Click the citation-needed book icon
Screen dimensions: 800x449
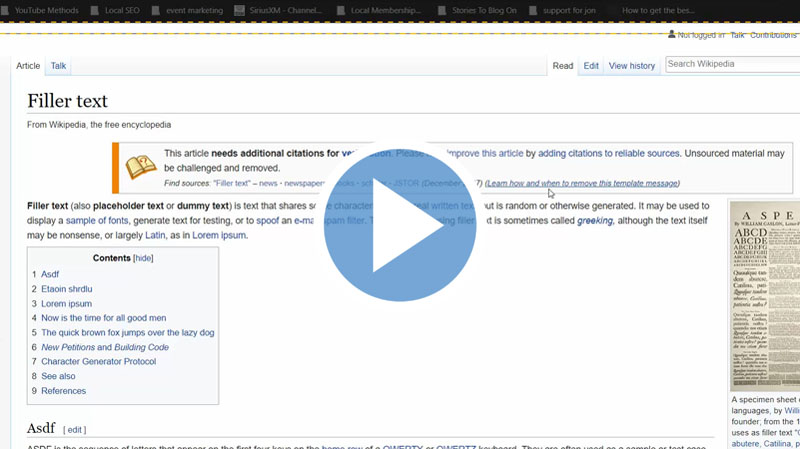(141, 167)
